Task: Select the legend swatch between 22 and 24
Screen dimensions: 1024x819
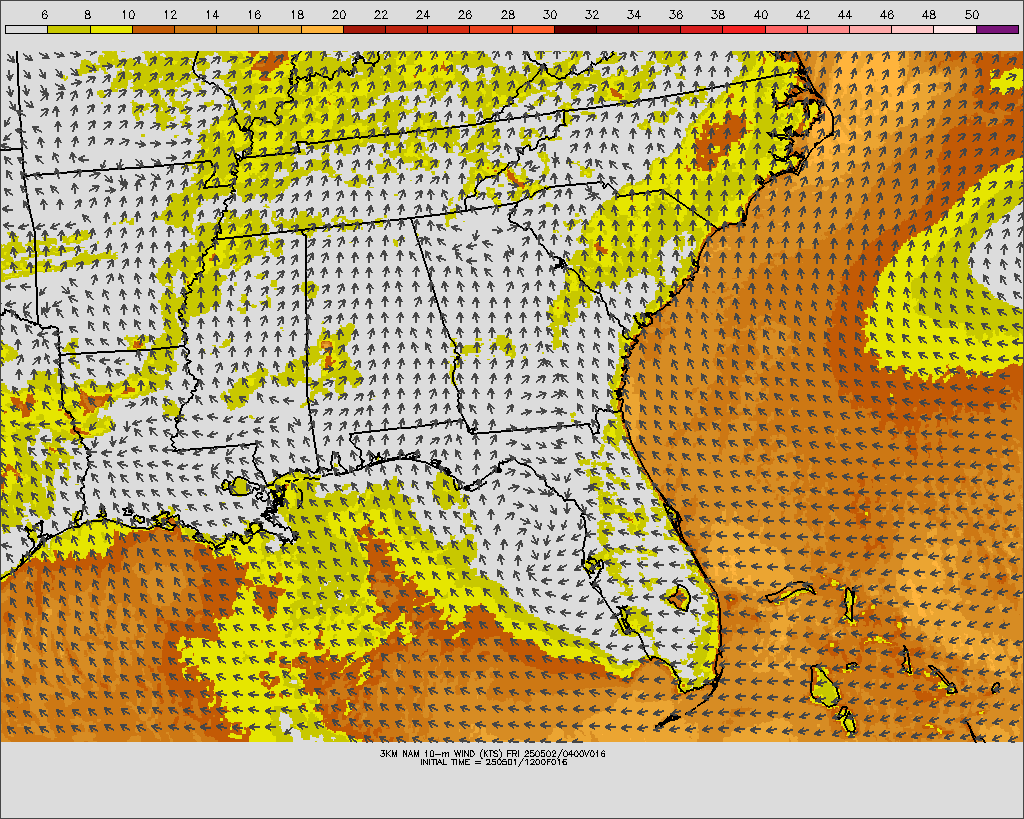Action: point(407,29)
